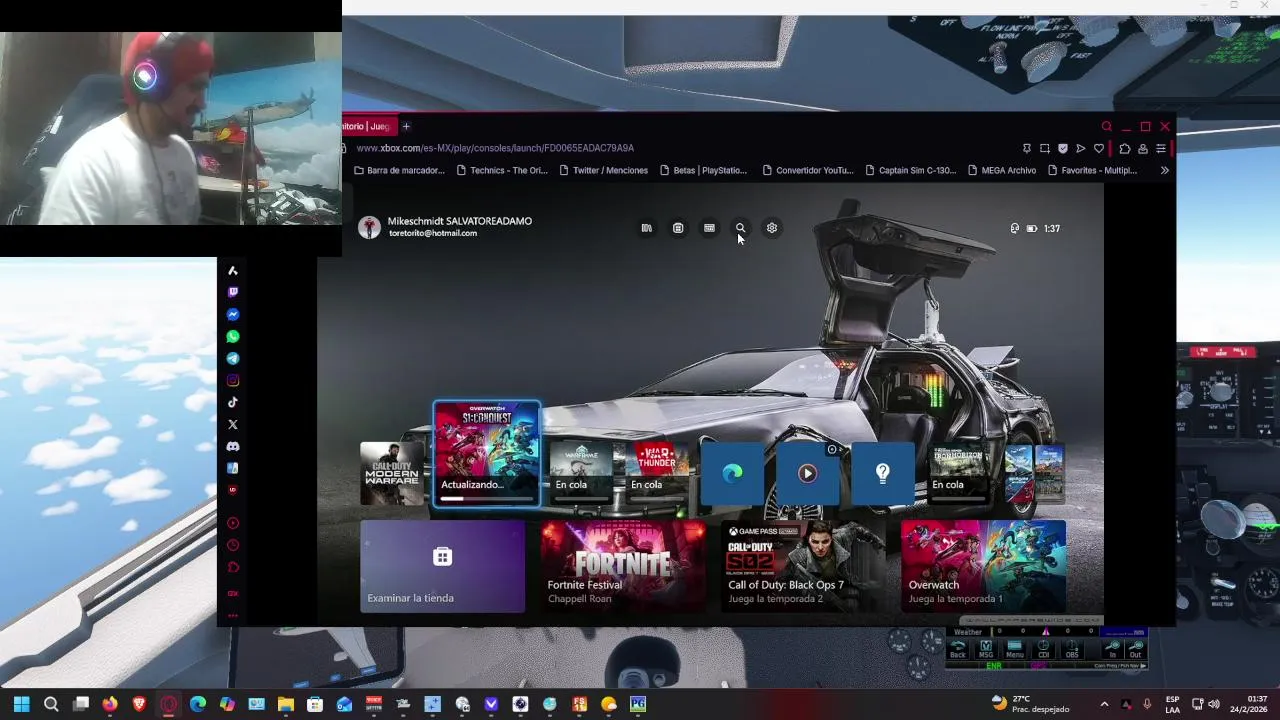Open Windows taskbar search
Screen dimensions: 1280x720
click(x=51, y=704)
